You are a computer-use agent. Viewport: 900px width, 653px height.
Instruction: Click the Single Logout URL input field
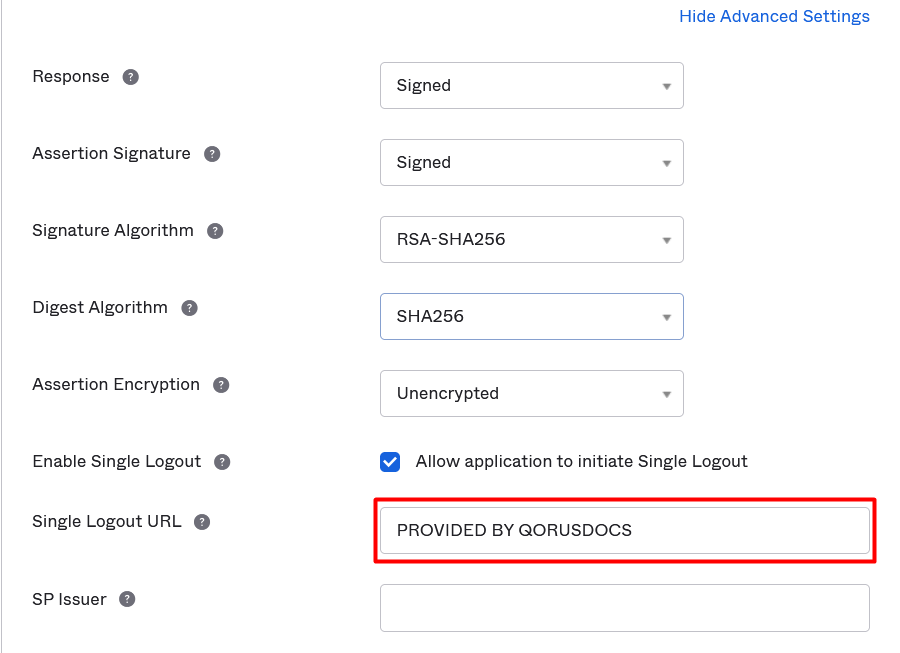pos(624,531)
